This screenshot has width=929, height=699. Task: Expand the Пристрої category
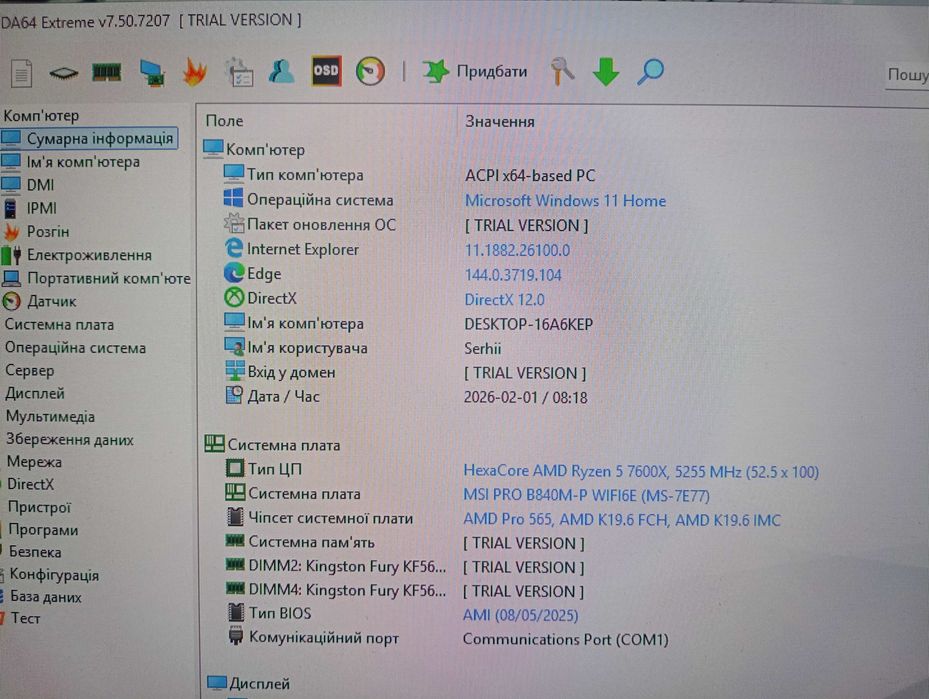point(39,507)
